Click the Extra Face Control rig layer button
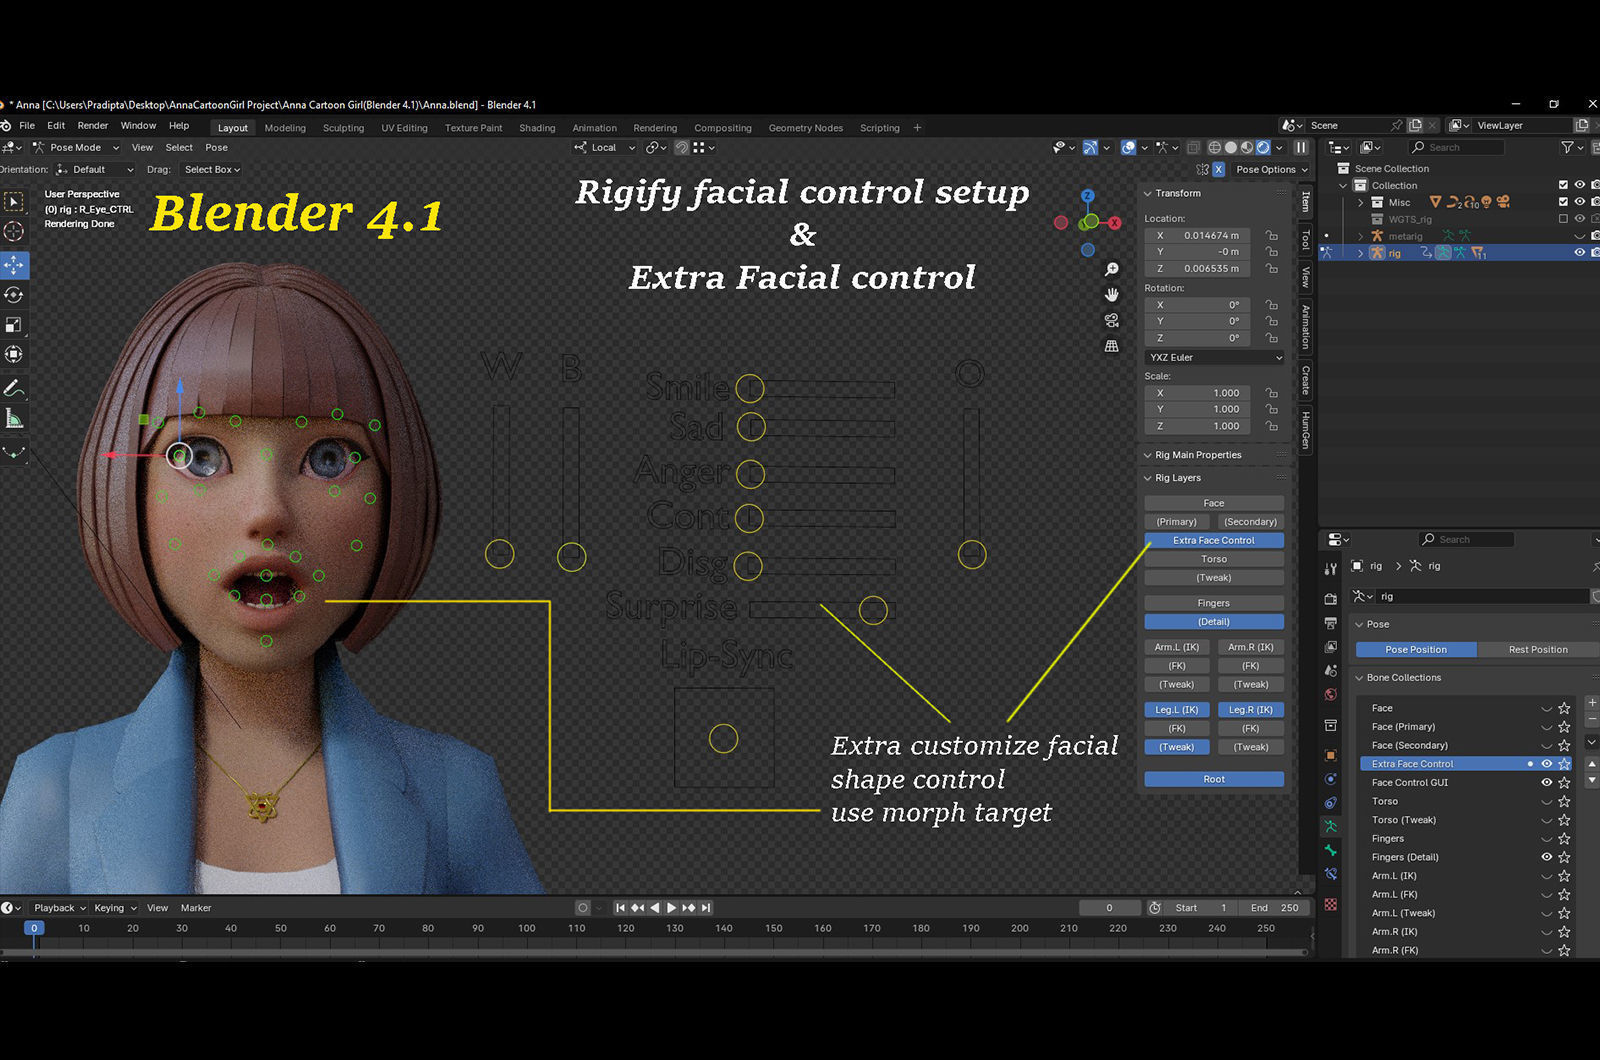 1214,540
